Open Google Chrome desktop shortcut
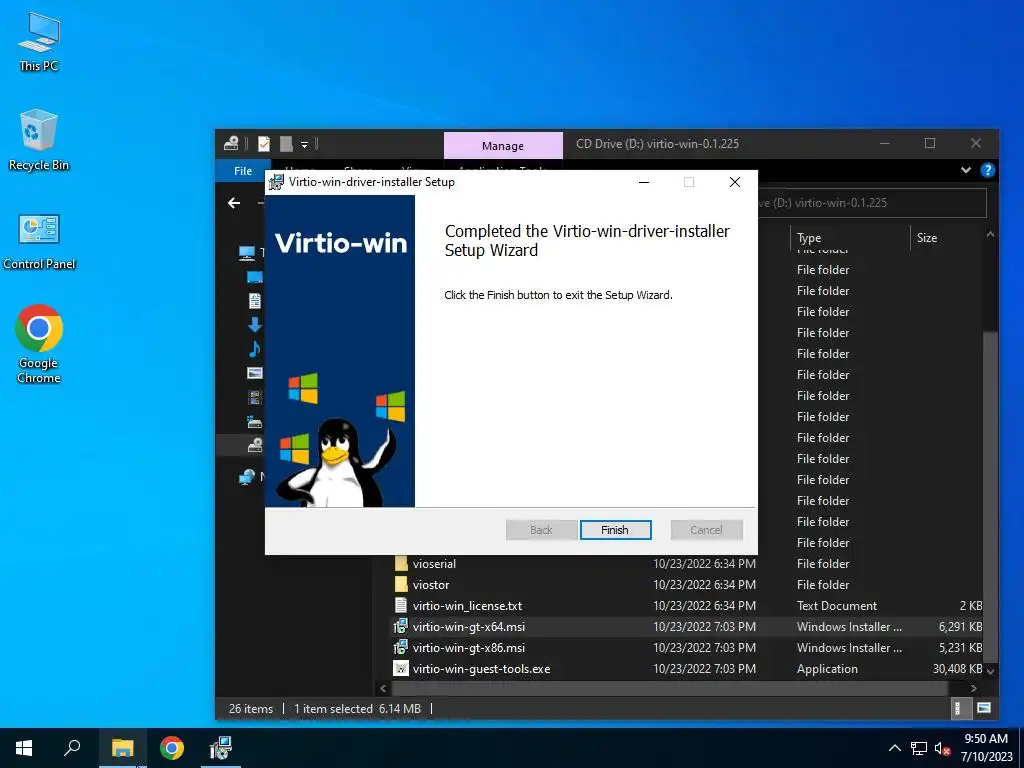The image size is (1024, 768). coord(39,344)
